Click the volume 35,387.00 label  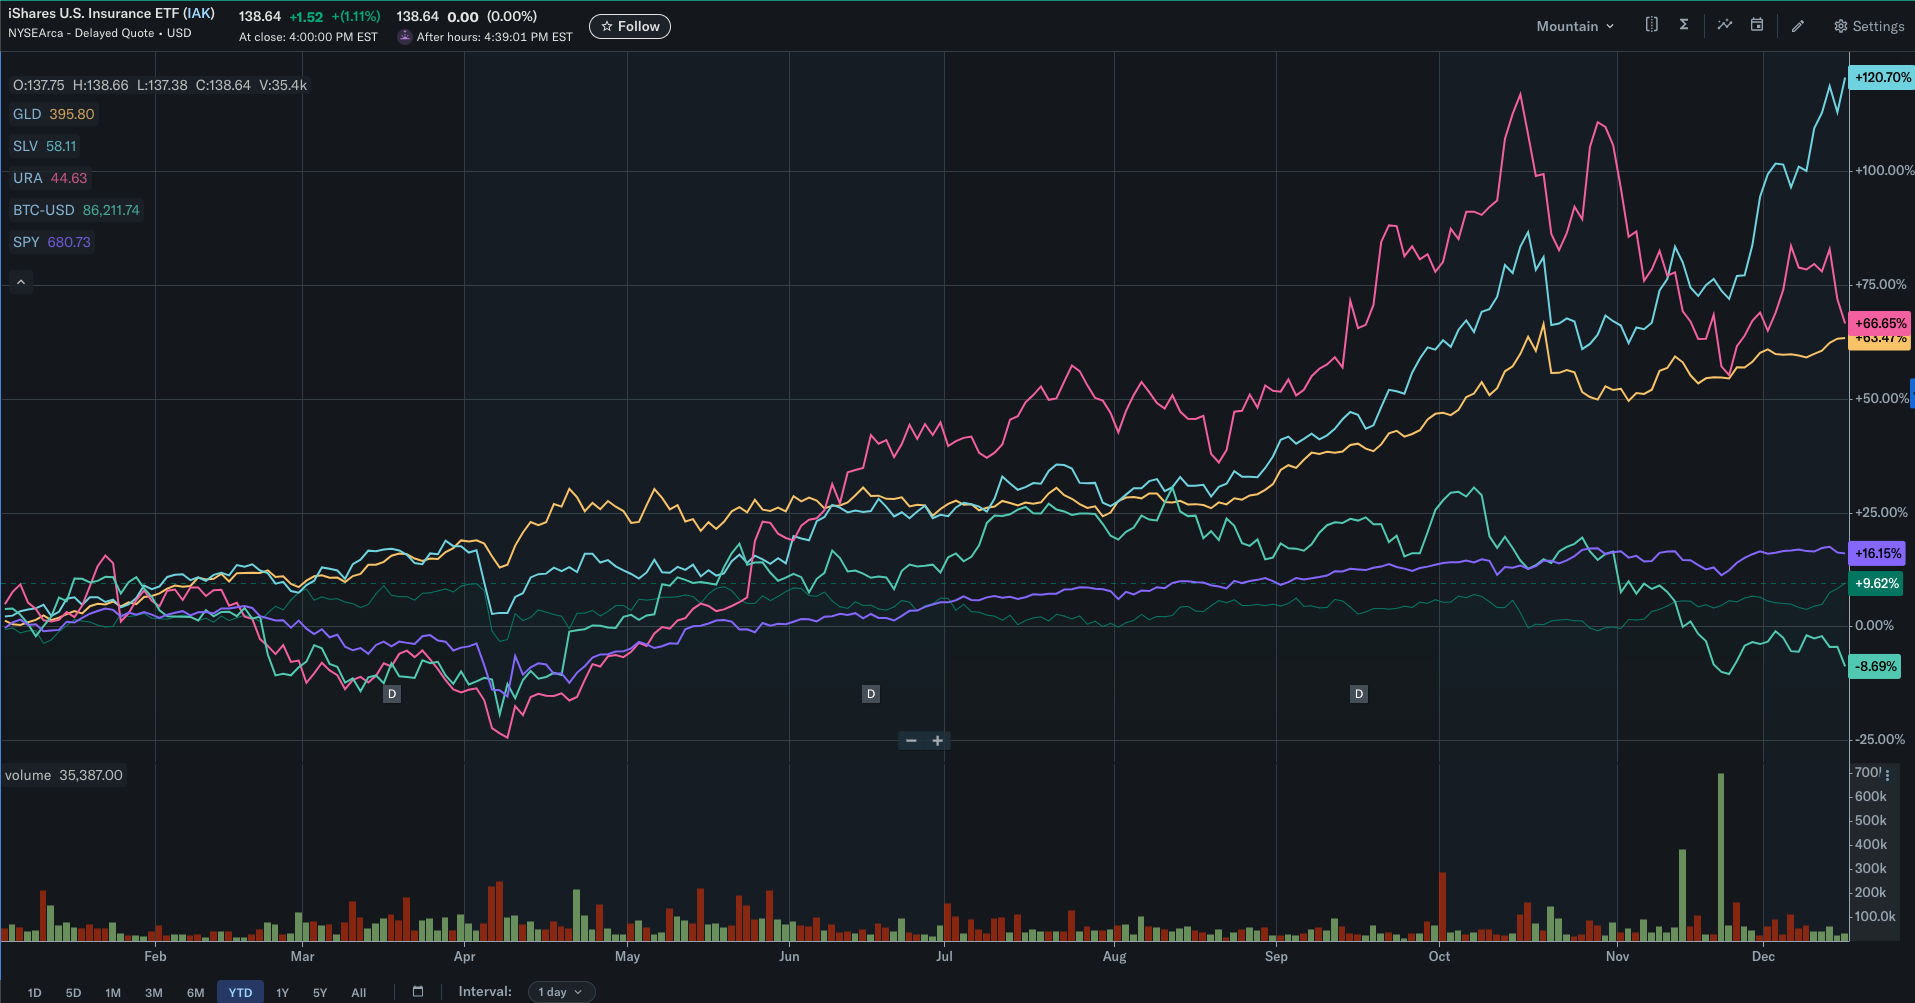click(64, 775)
